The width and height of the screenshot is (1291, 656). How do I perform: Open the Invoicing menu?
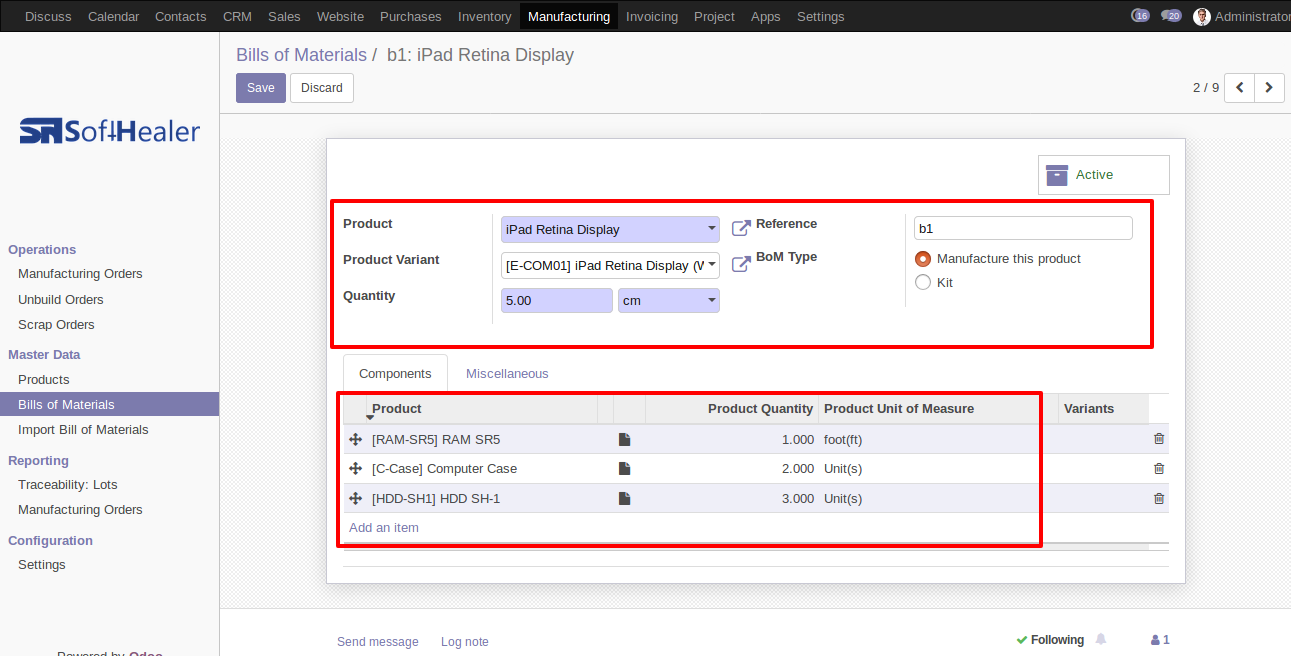(652, 16)
